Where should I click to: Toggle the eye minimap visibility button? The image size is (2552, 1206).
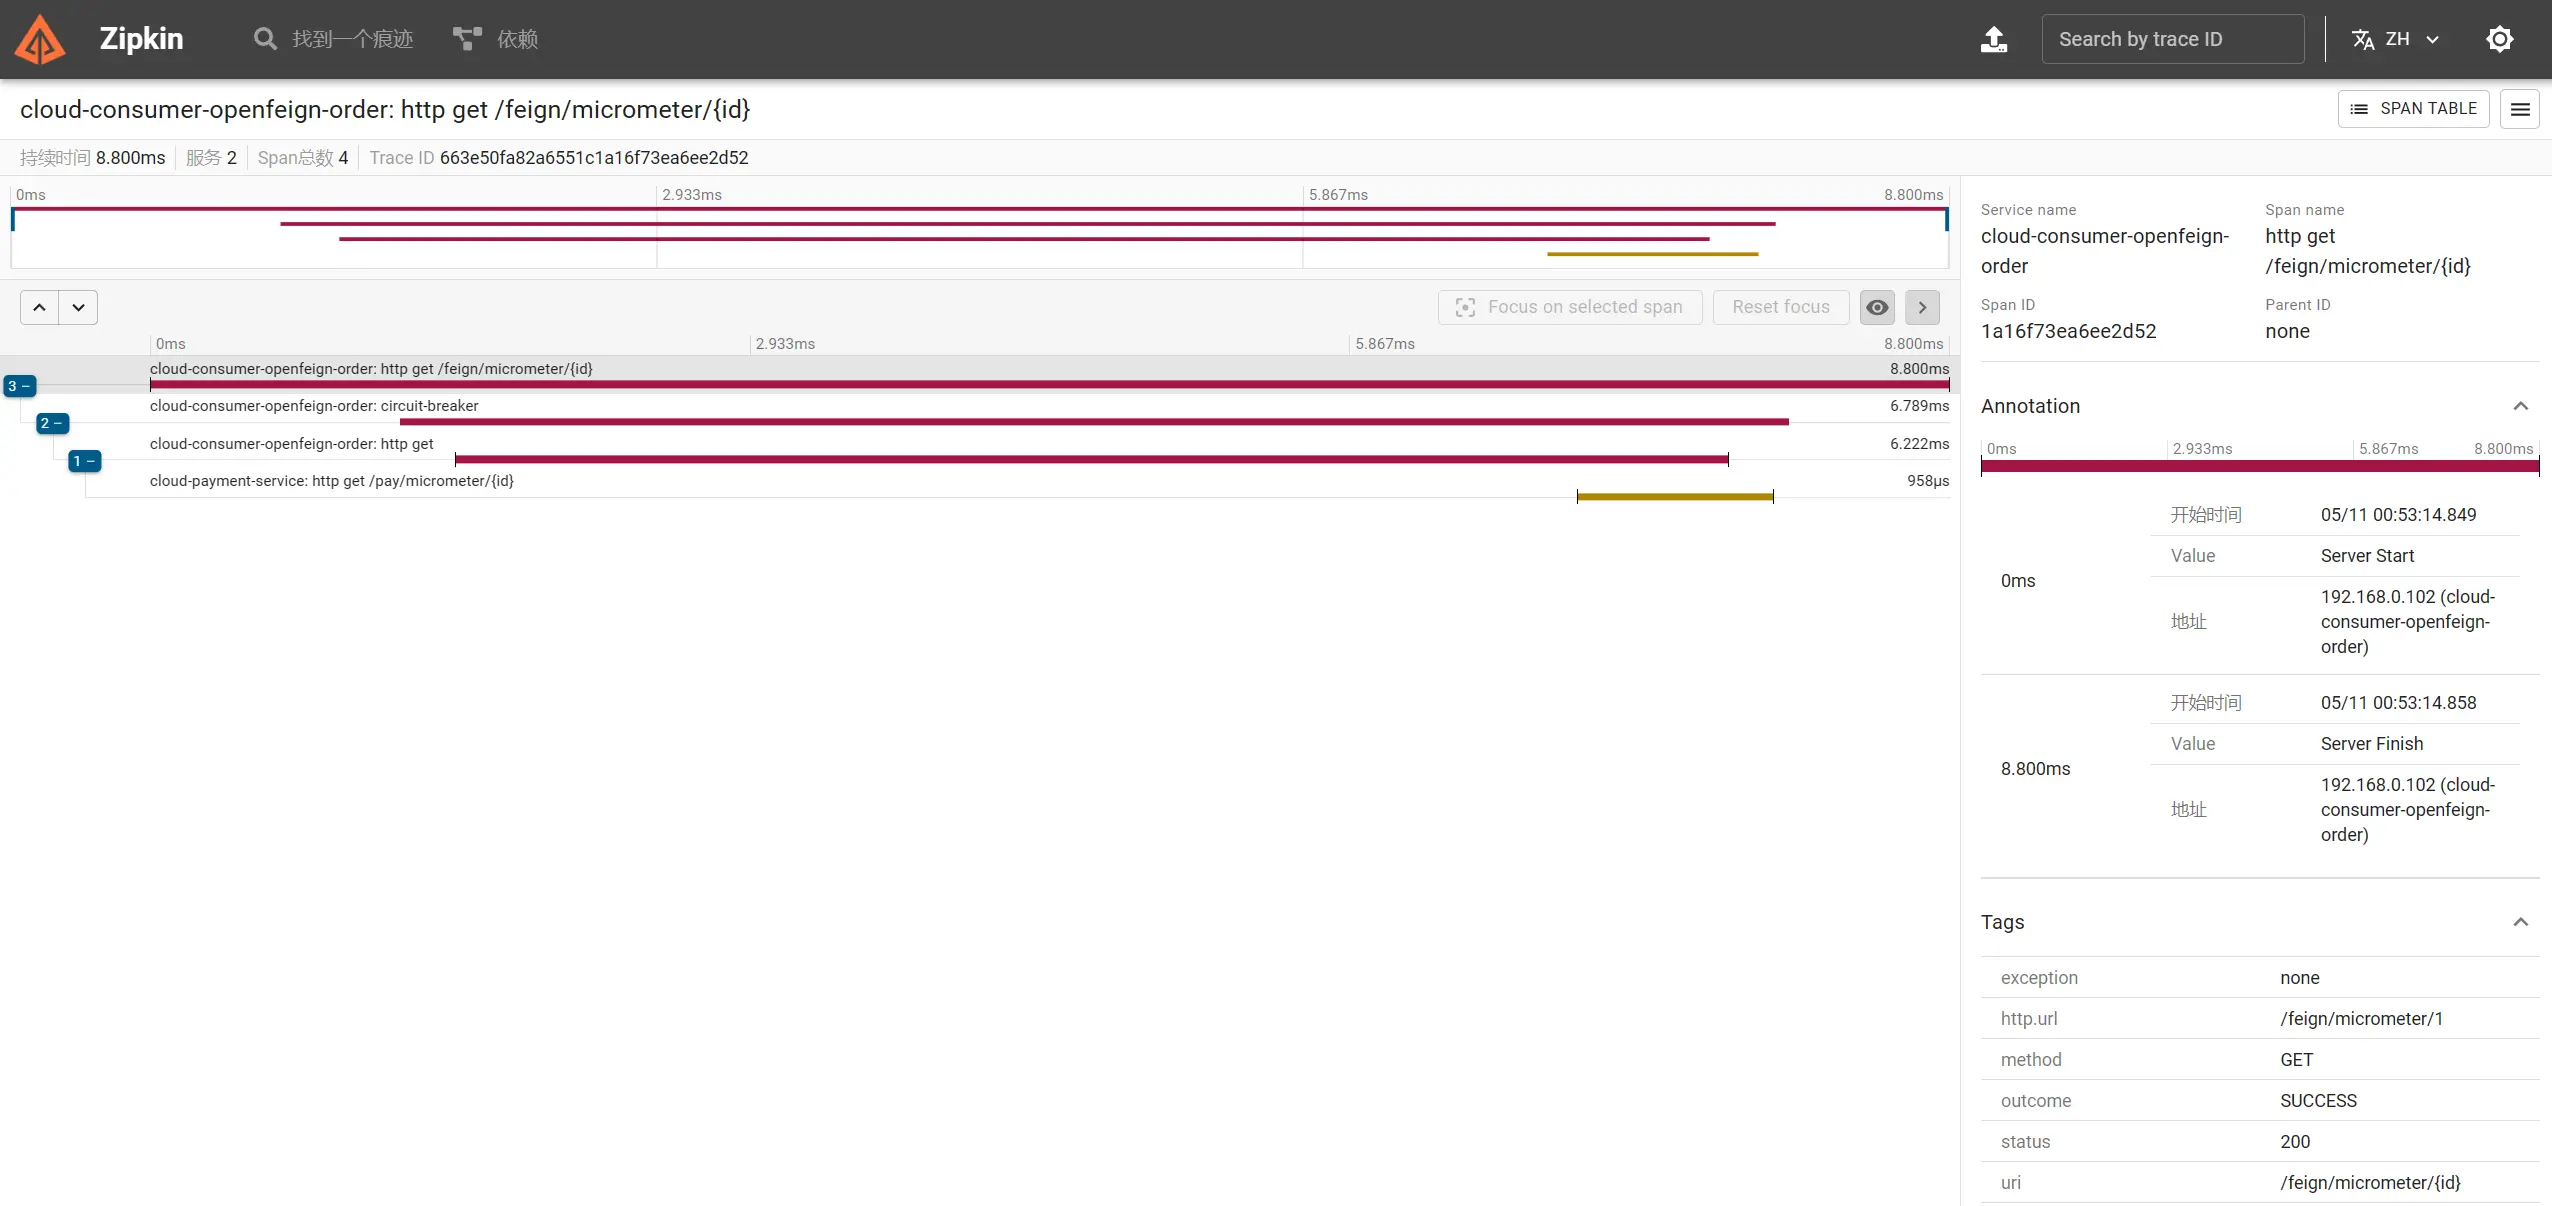pyautogui.click(x=1877, y=307)
